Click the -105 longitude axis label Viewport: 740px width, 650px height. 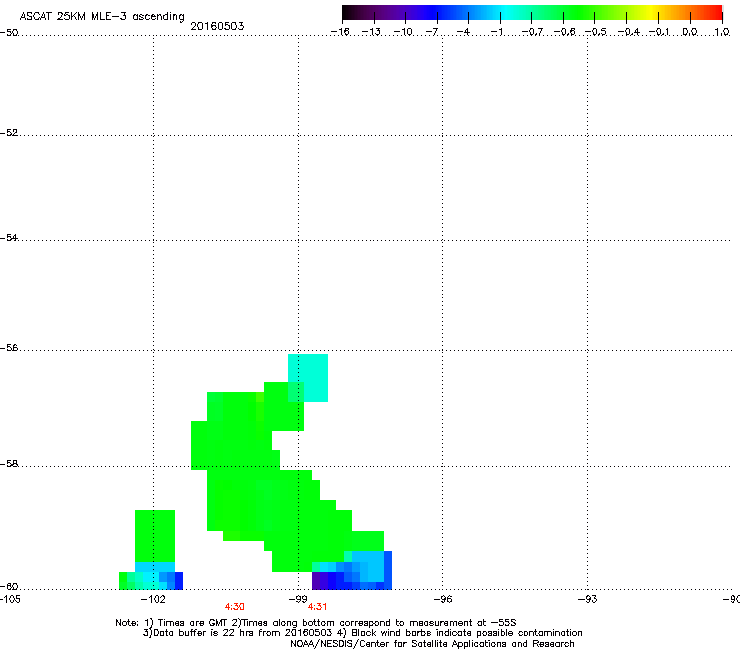(x=10, y=599)
